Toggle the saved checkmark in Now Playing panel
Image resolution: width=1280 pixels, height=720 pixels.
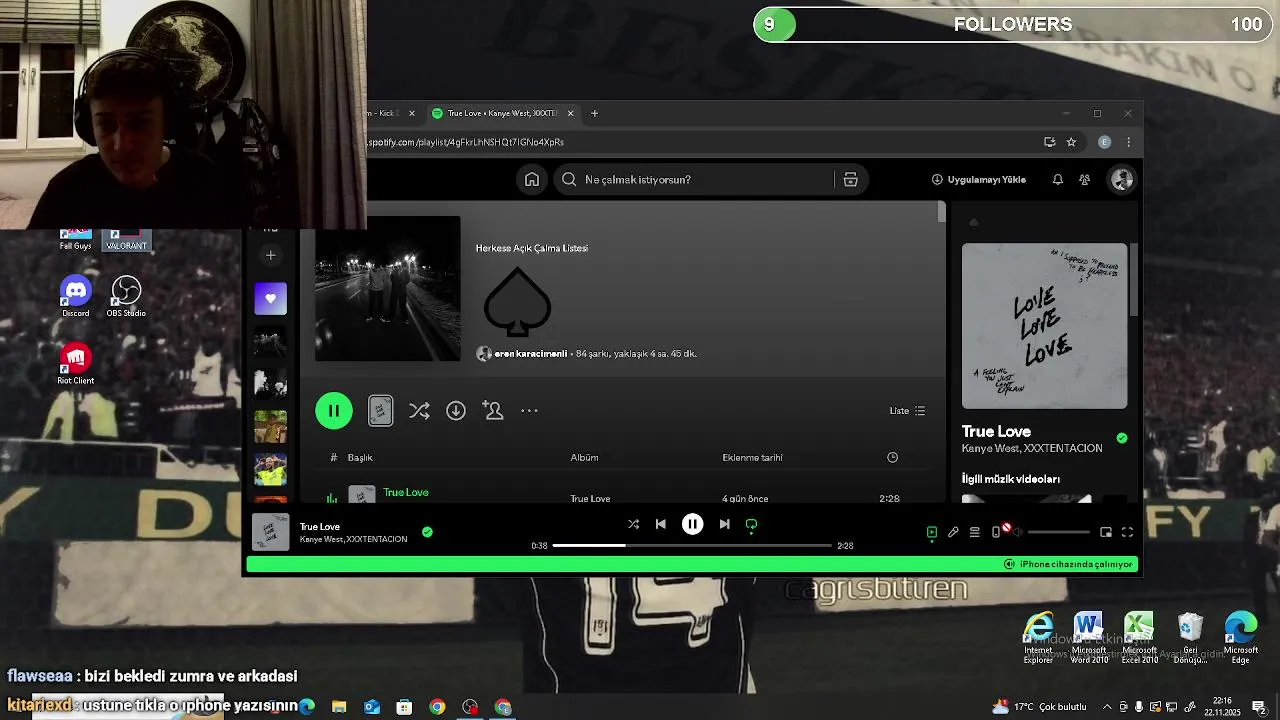pyautogui.click(x=1122, y=438)
